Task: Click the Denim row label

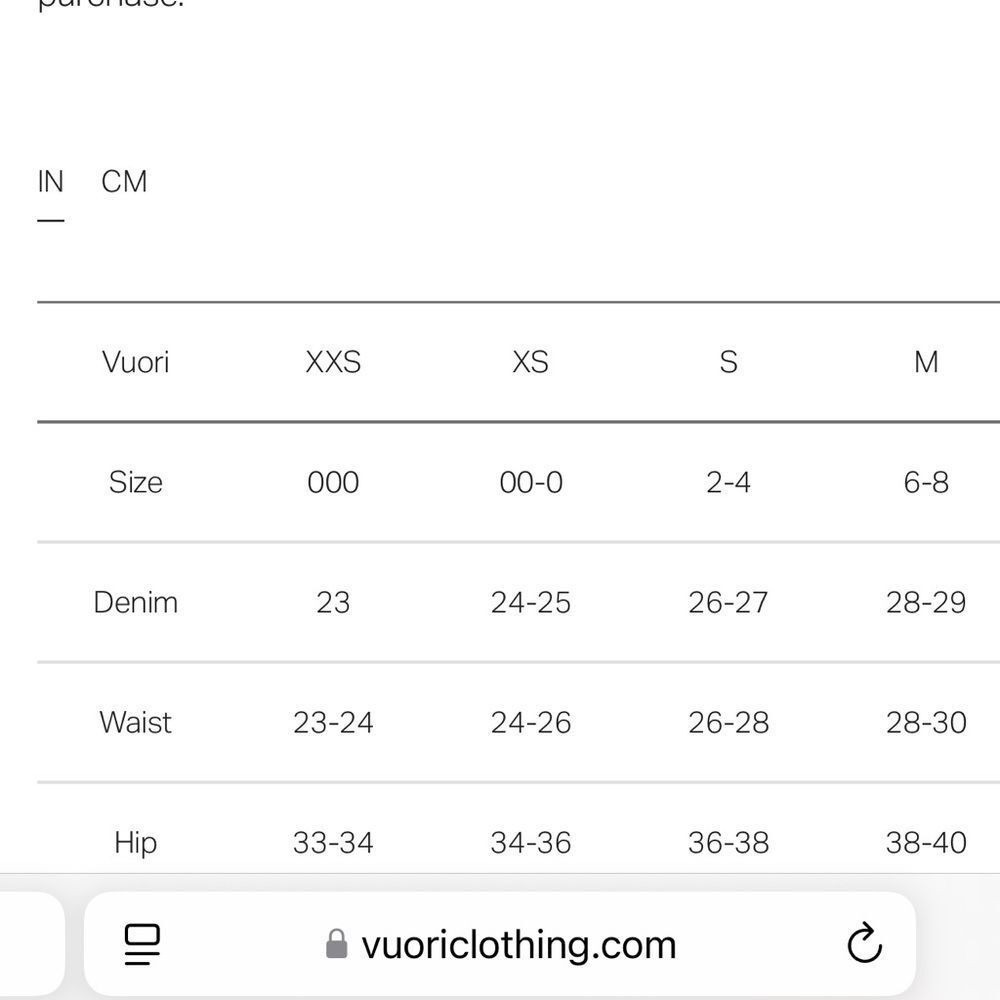Action: (135, 603)
